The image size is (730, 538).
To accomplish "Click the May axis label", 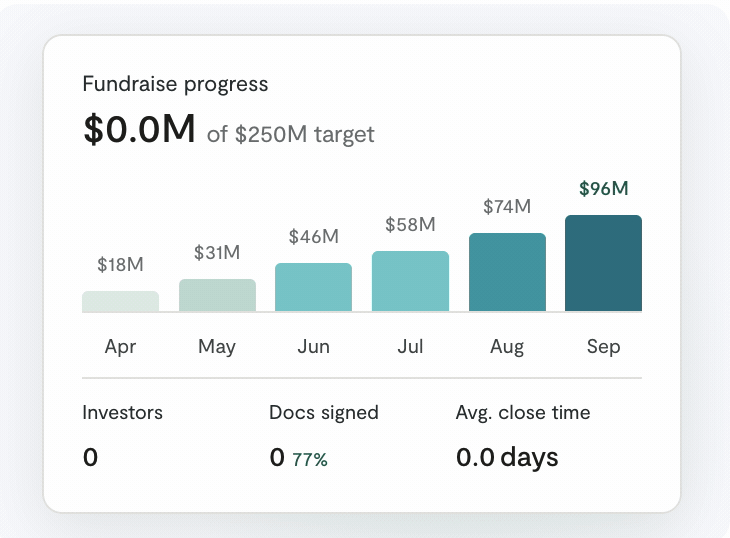I will click(217, 347).
